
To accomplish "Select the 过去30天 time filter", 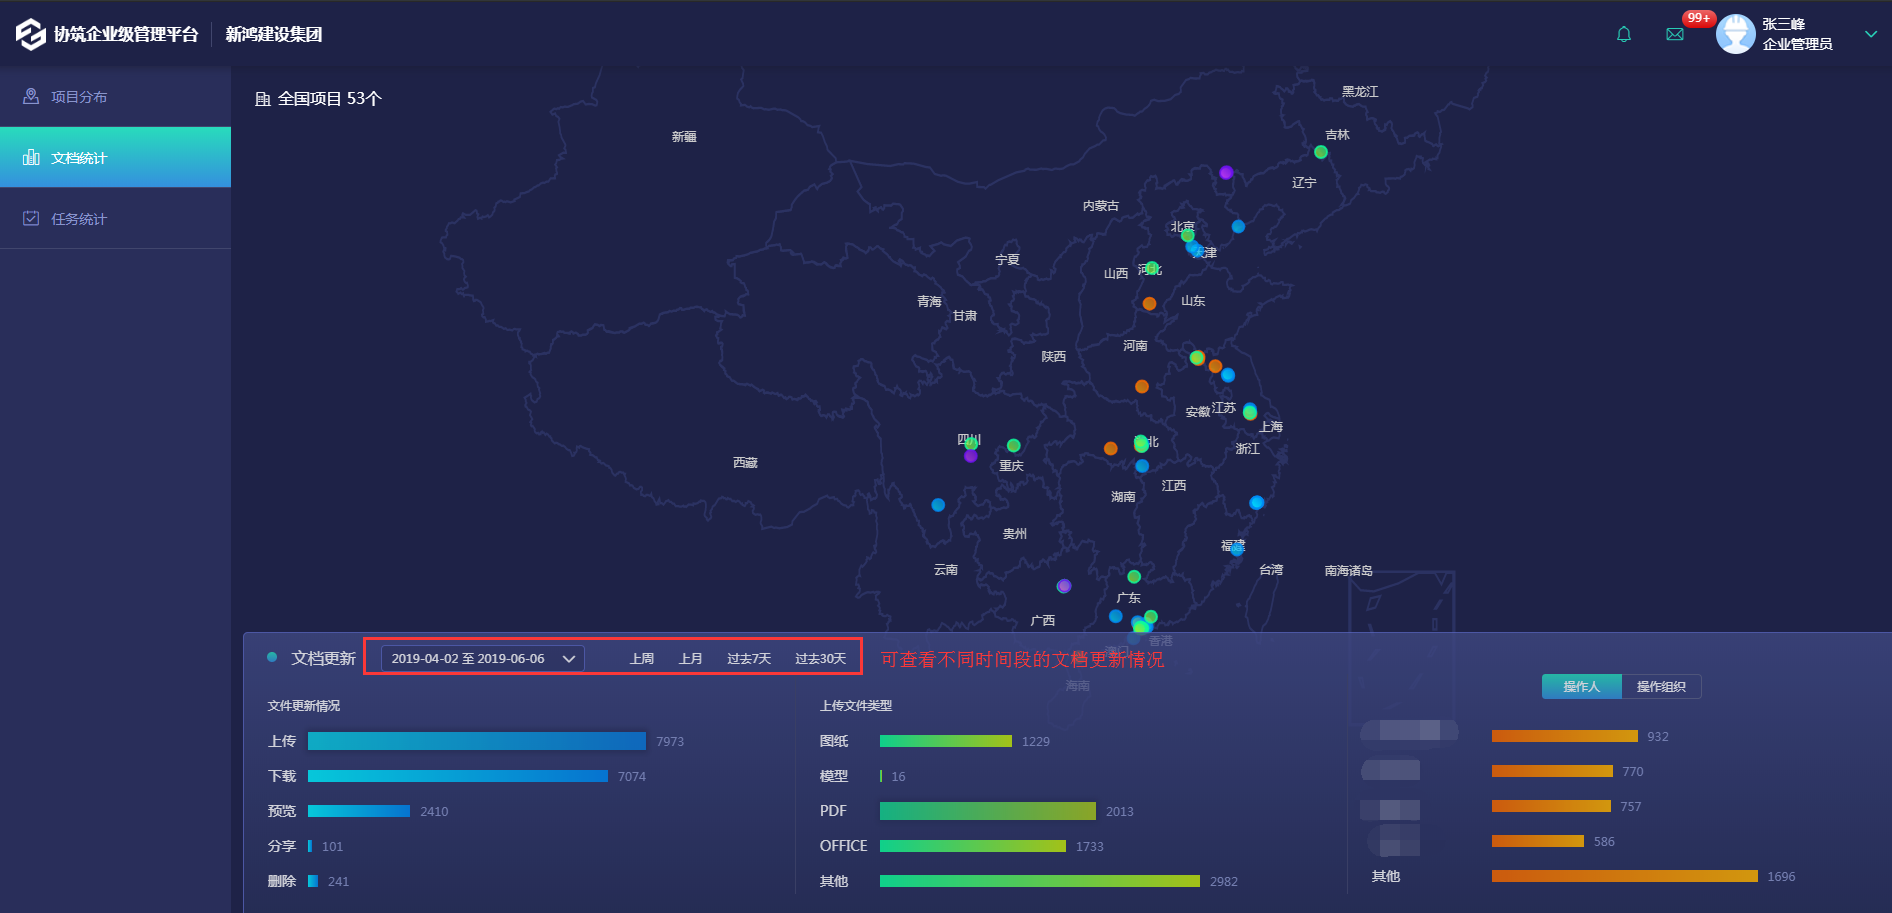I will 820,658.
